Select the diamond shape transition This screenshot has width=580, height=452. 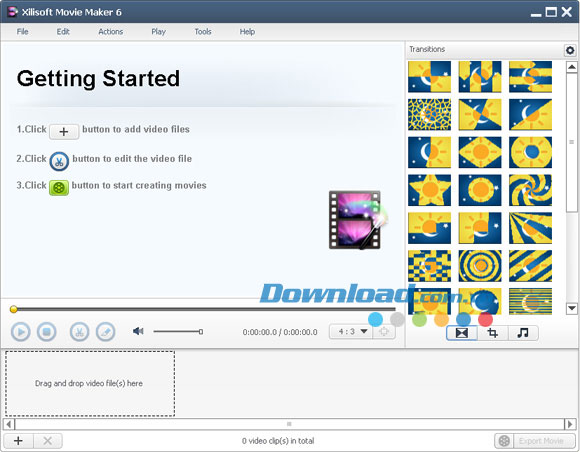point(480,152)
